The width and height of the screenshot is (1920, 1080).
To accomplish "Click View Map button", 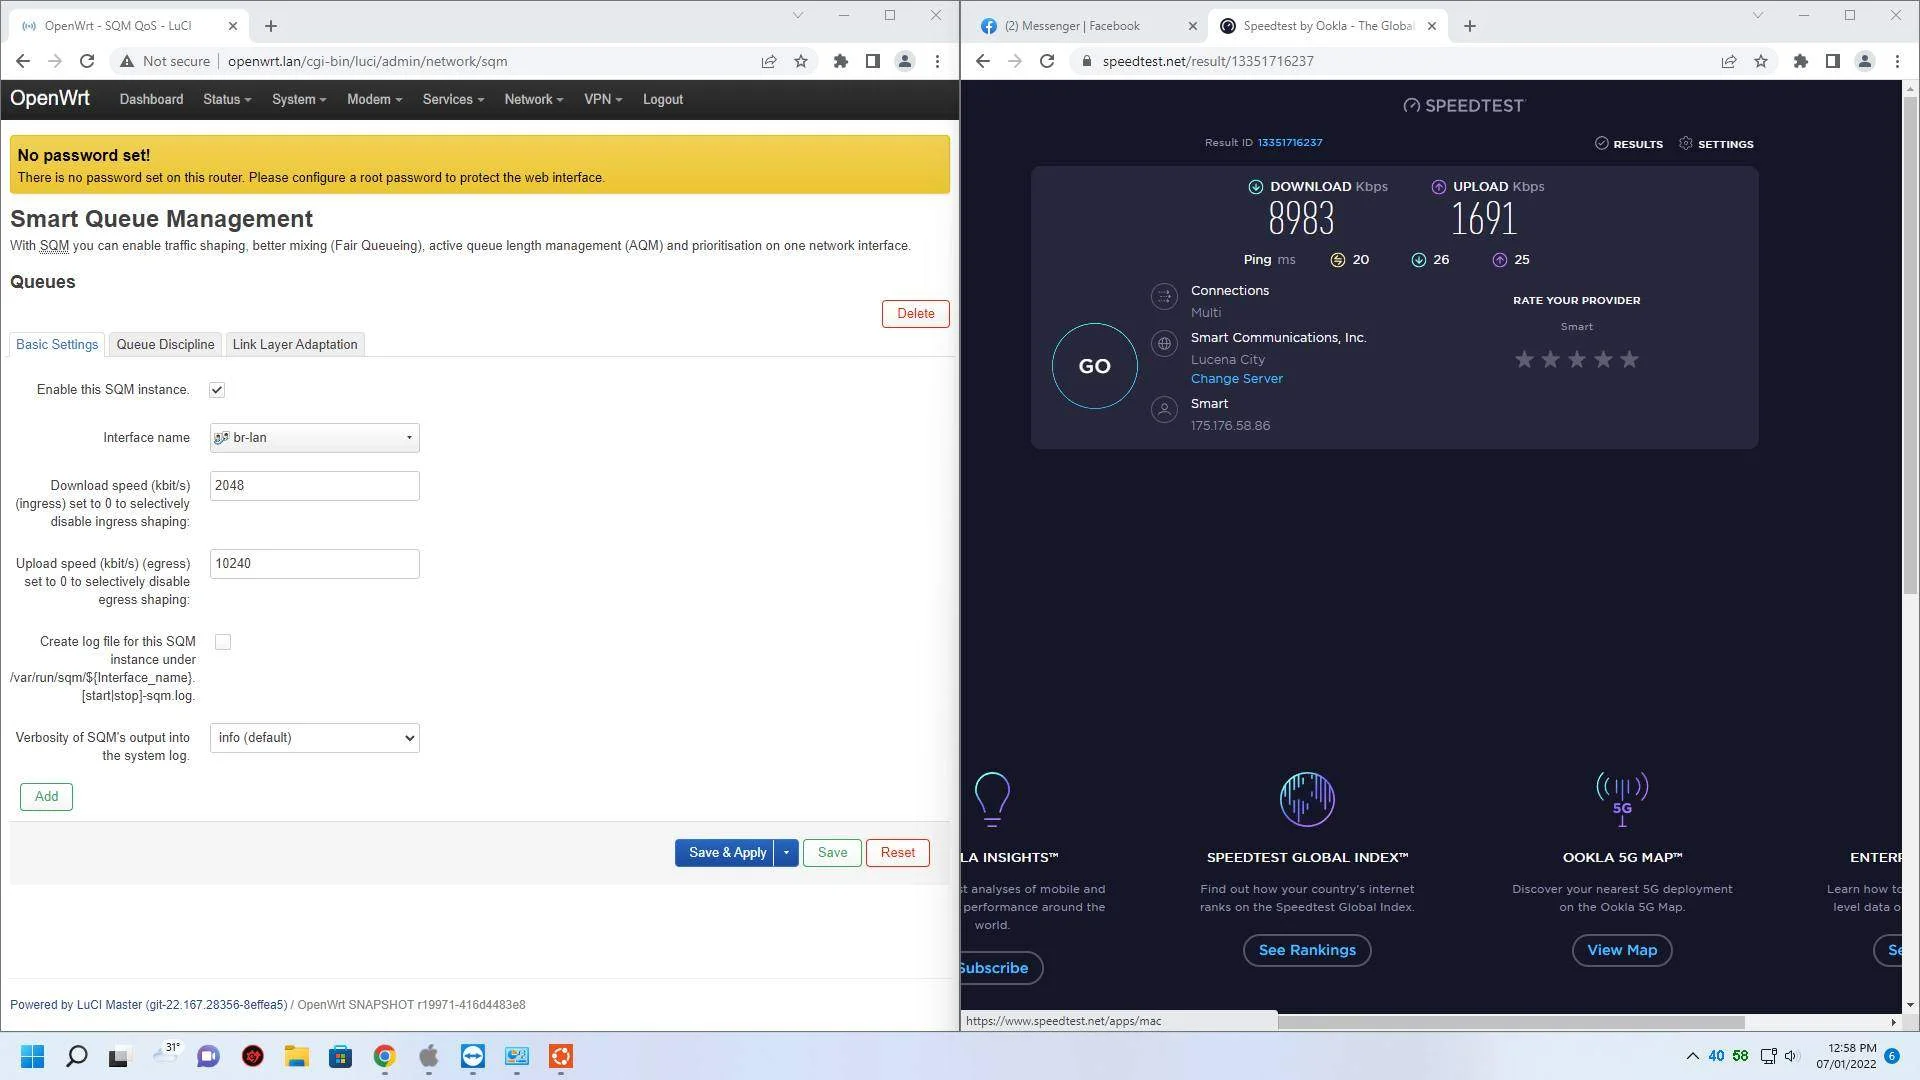I will click(x=1622, y=951).
